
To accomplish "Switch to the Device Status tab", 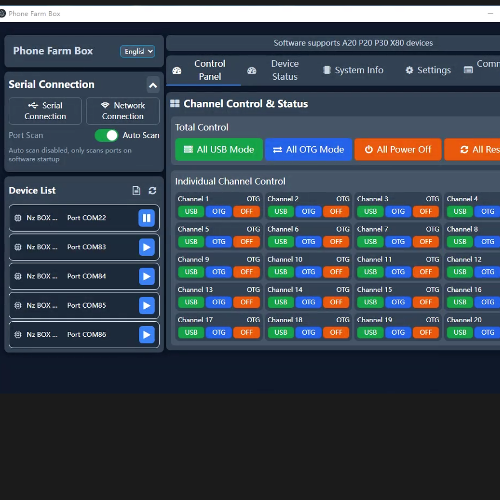I will (278, 70).
